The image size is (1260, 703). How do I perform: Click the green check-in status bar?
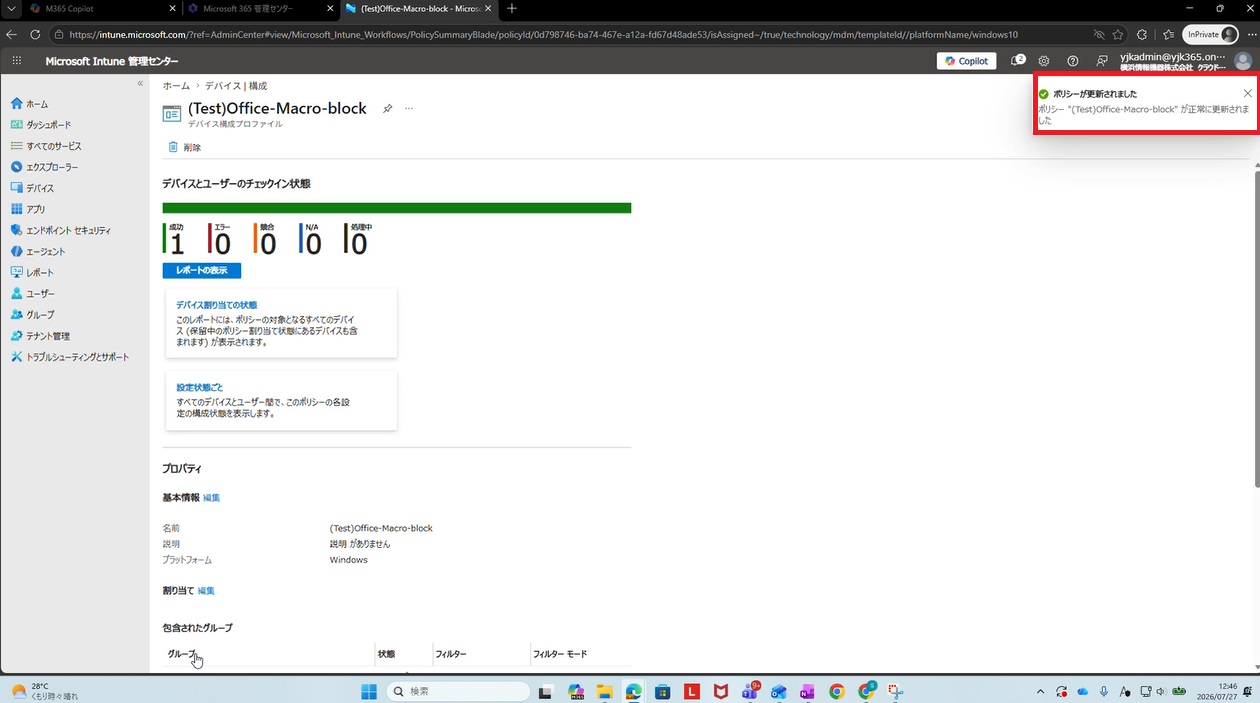click(397, 208)
